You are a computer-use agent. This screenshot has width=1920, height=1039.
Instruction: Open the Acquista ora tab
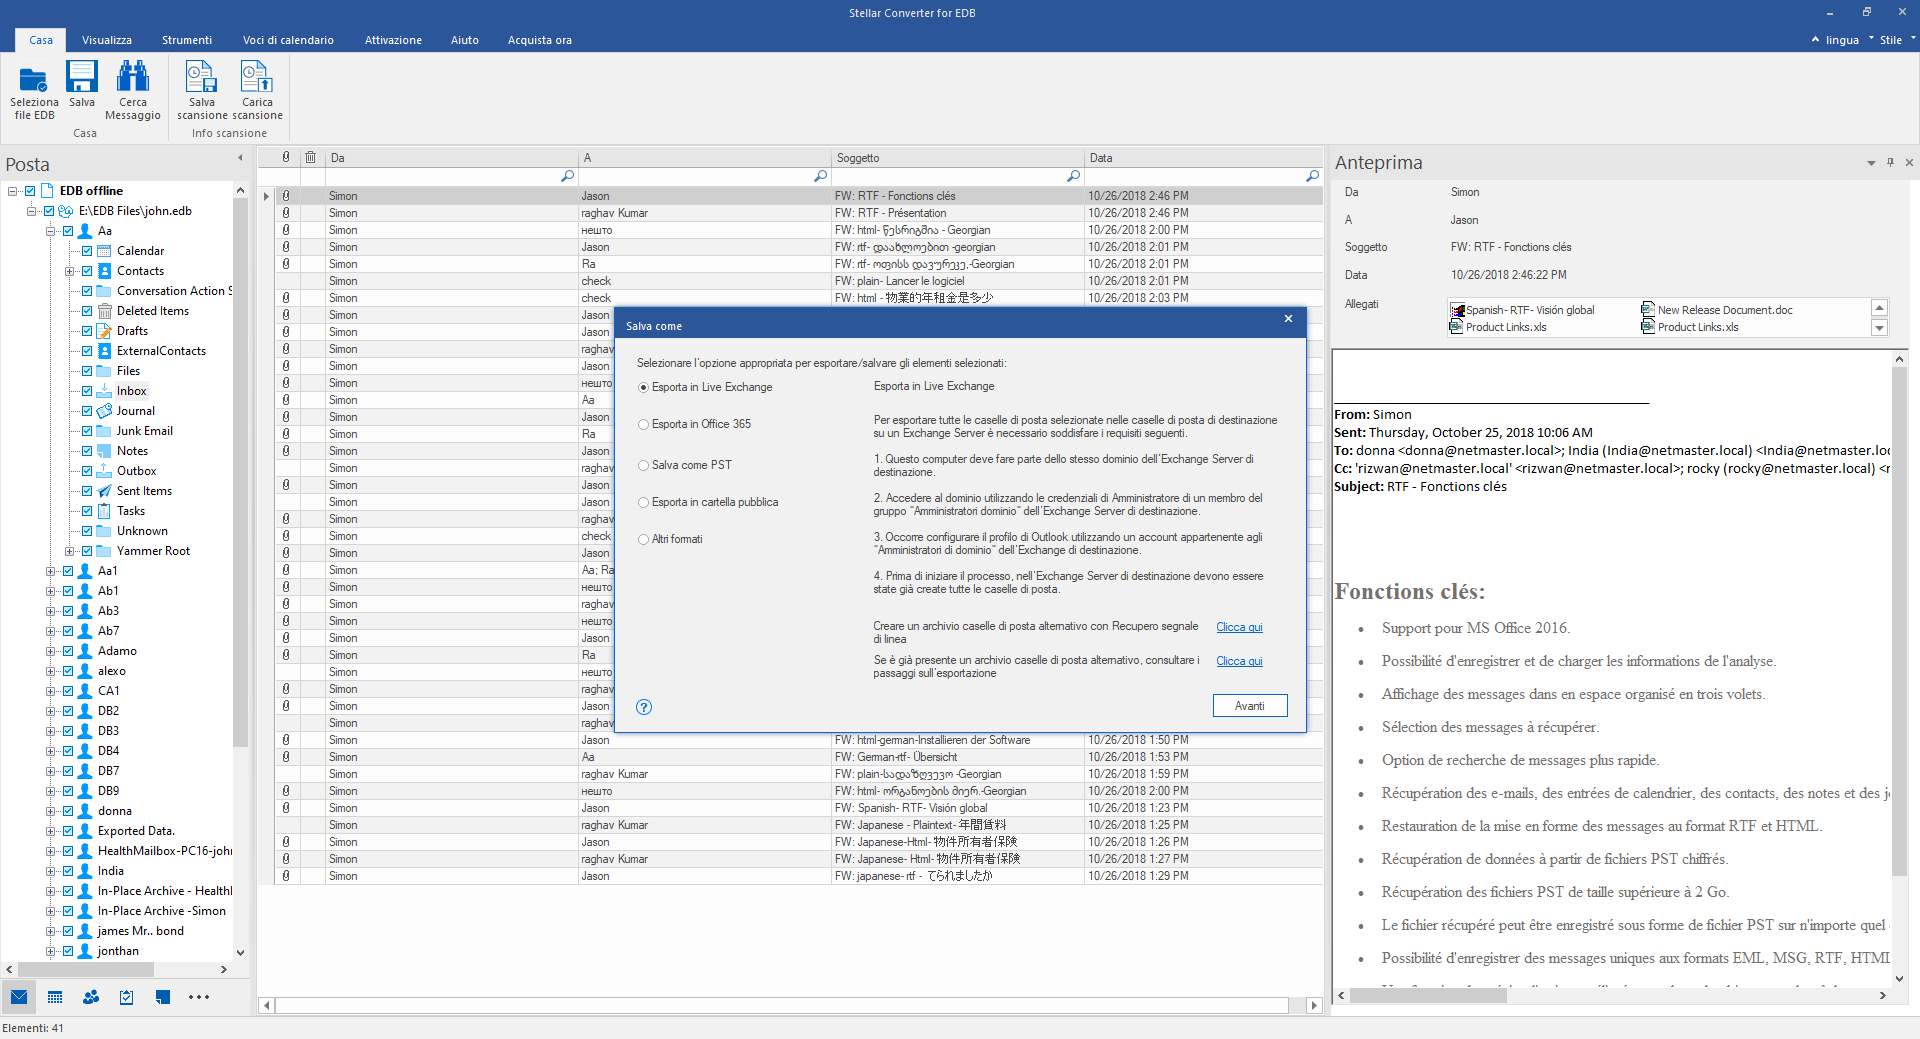pyautogui.click(x=540, y=40)
